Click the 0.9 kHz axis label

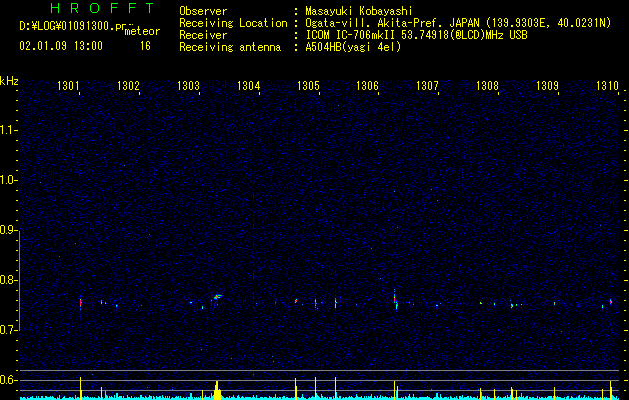(7, 230)
